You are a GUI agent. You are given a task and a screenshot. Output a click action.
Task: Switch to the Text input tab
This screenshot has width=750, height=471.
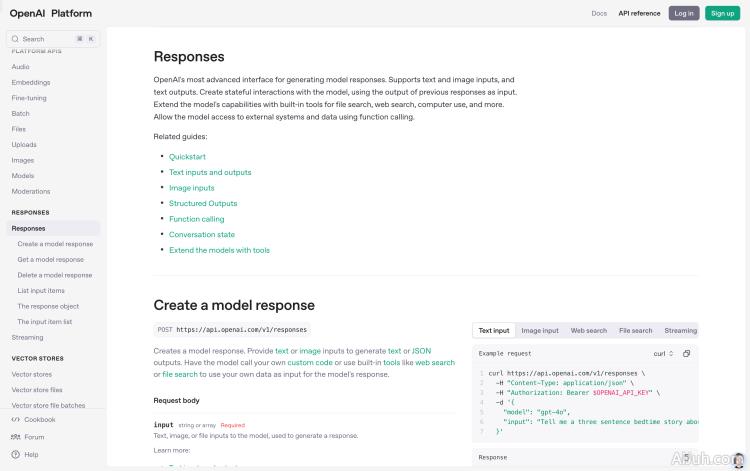tap(494, 330)
